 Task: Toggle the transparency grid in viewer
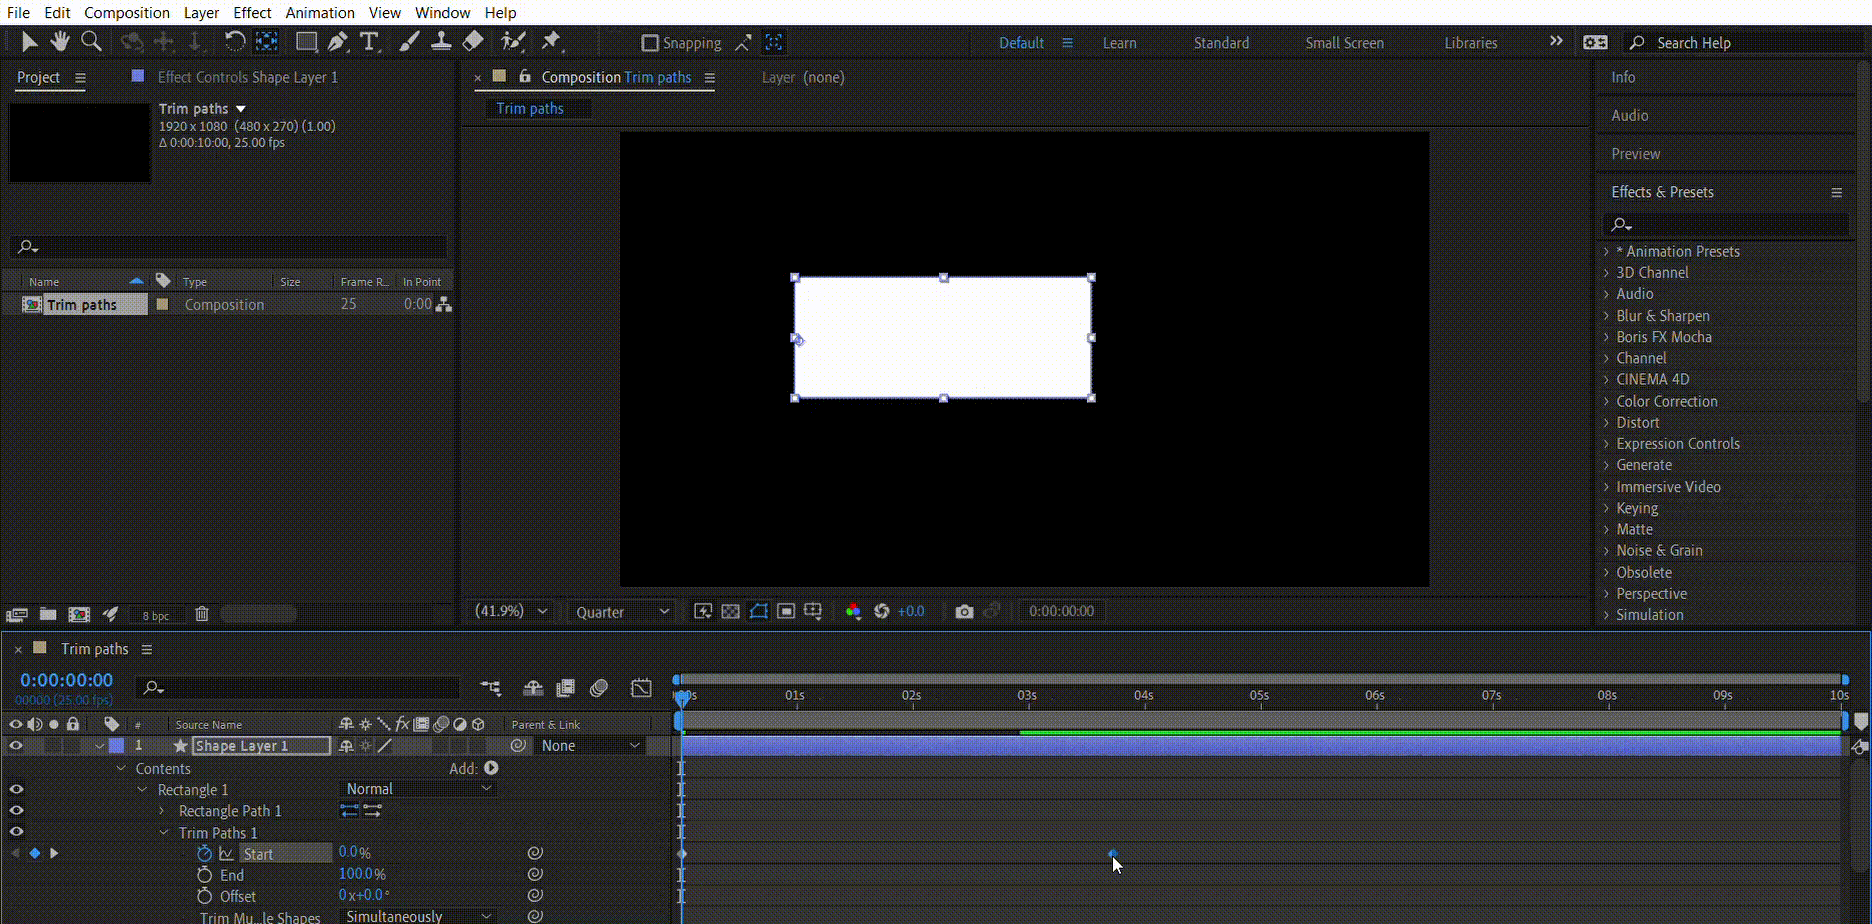click(x=731, y=611)
